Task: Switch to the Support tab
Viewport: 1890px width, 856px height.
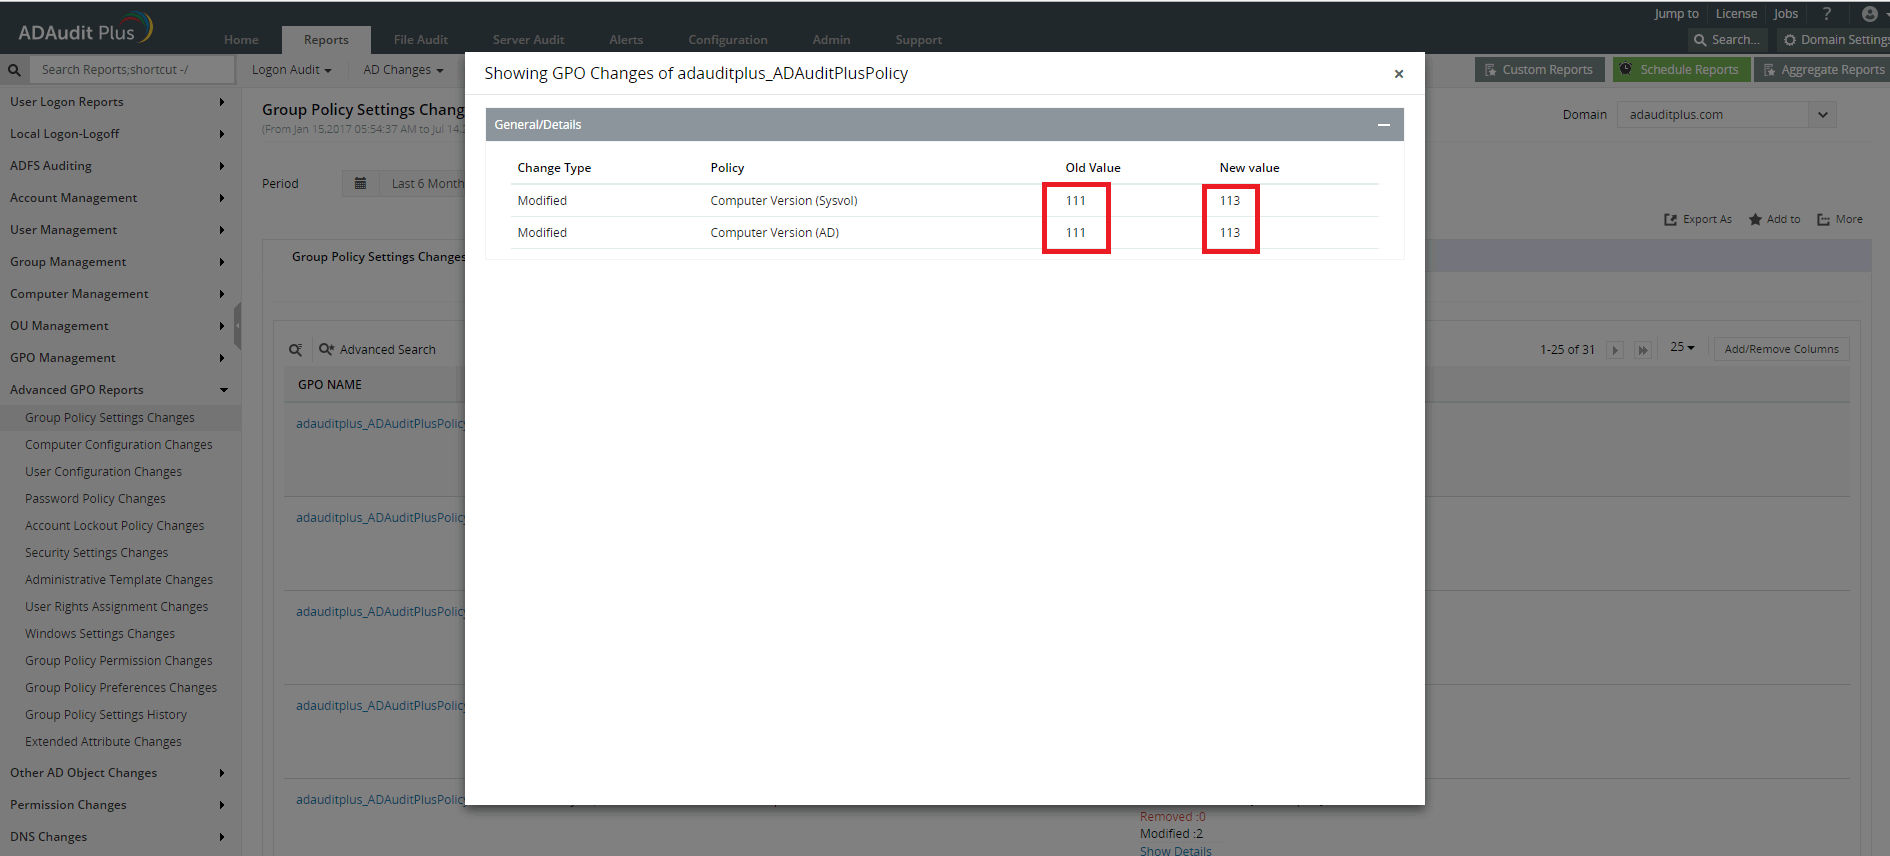Action: 919,40
